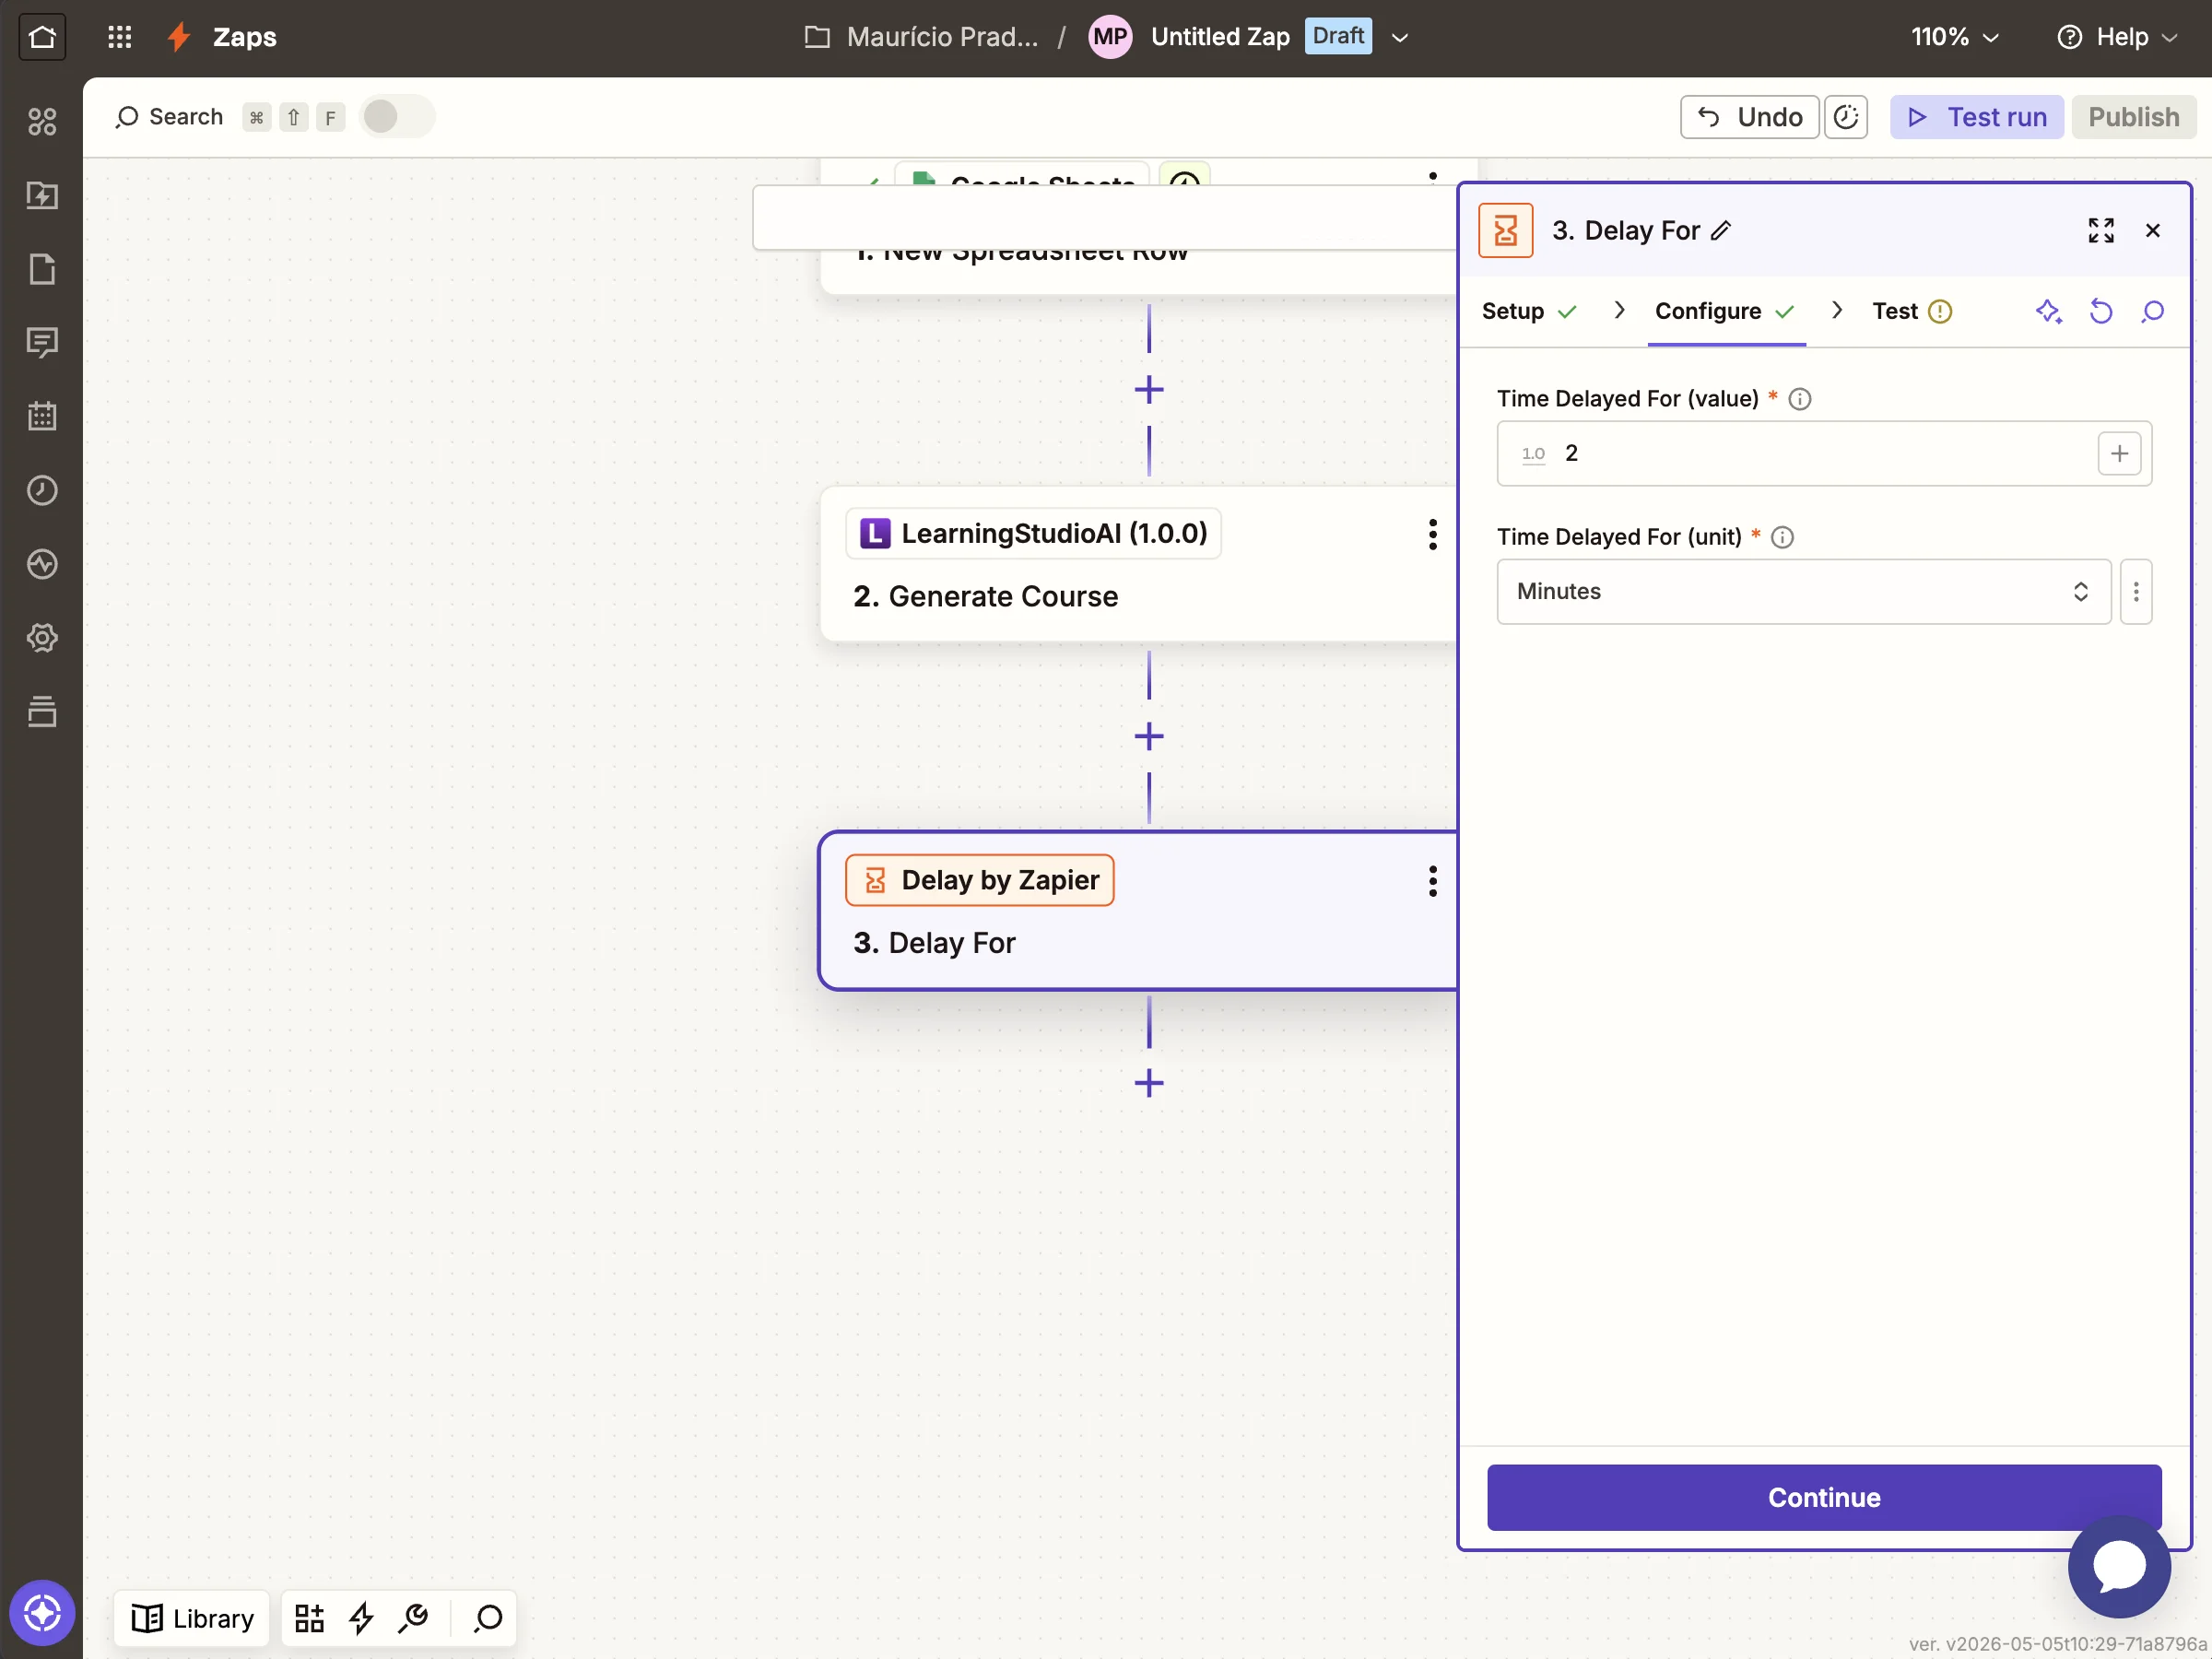Rename step with the pencil edit icon
The width and height of the screenshot is (2212, 1659).
pos(1720,231)
